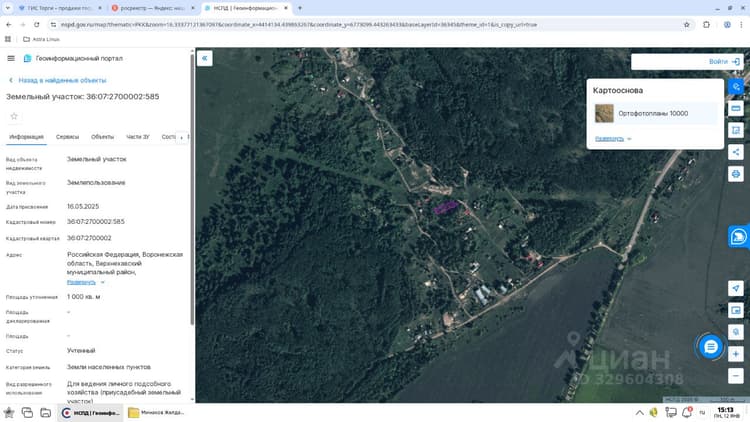Open the file manager in the taskbar

pos(45,412)
